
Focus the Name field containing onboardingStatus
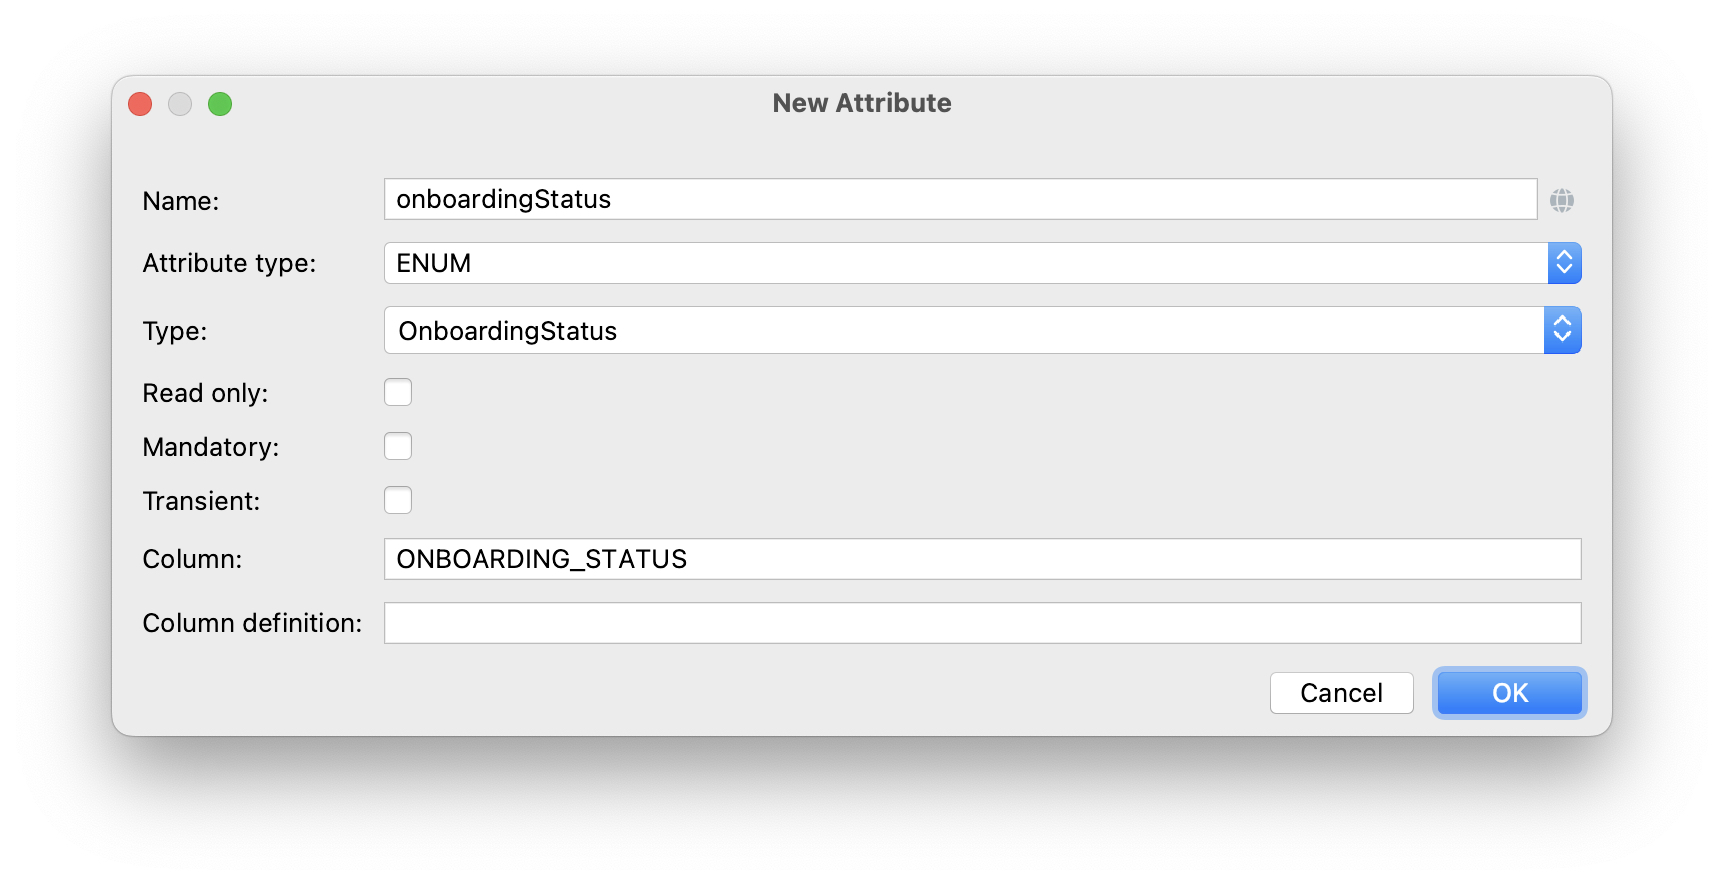(960, 199)
